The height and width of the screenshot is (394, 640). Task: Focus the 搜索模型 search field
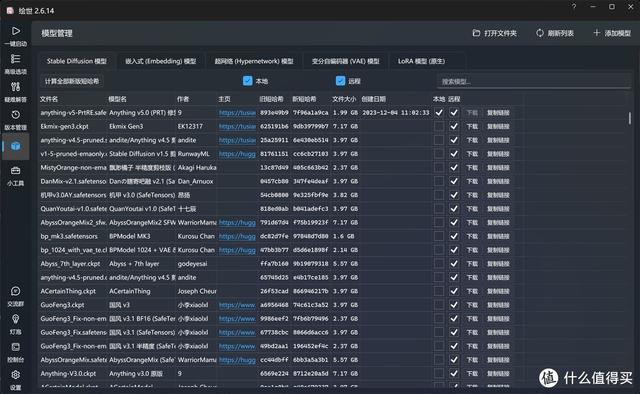tap(534, 82)
